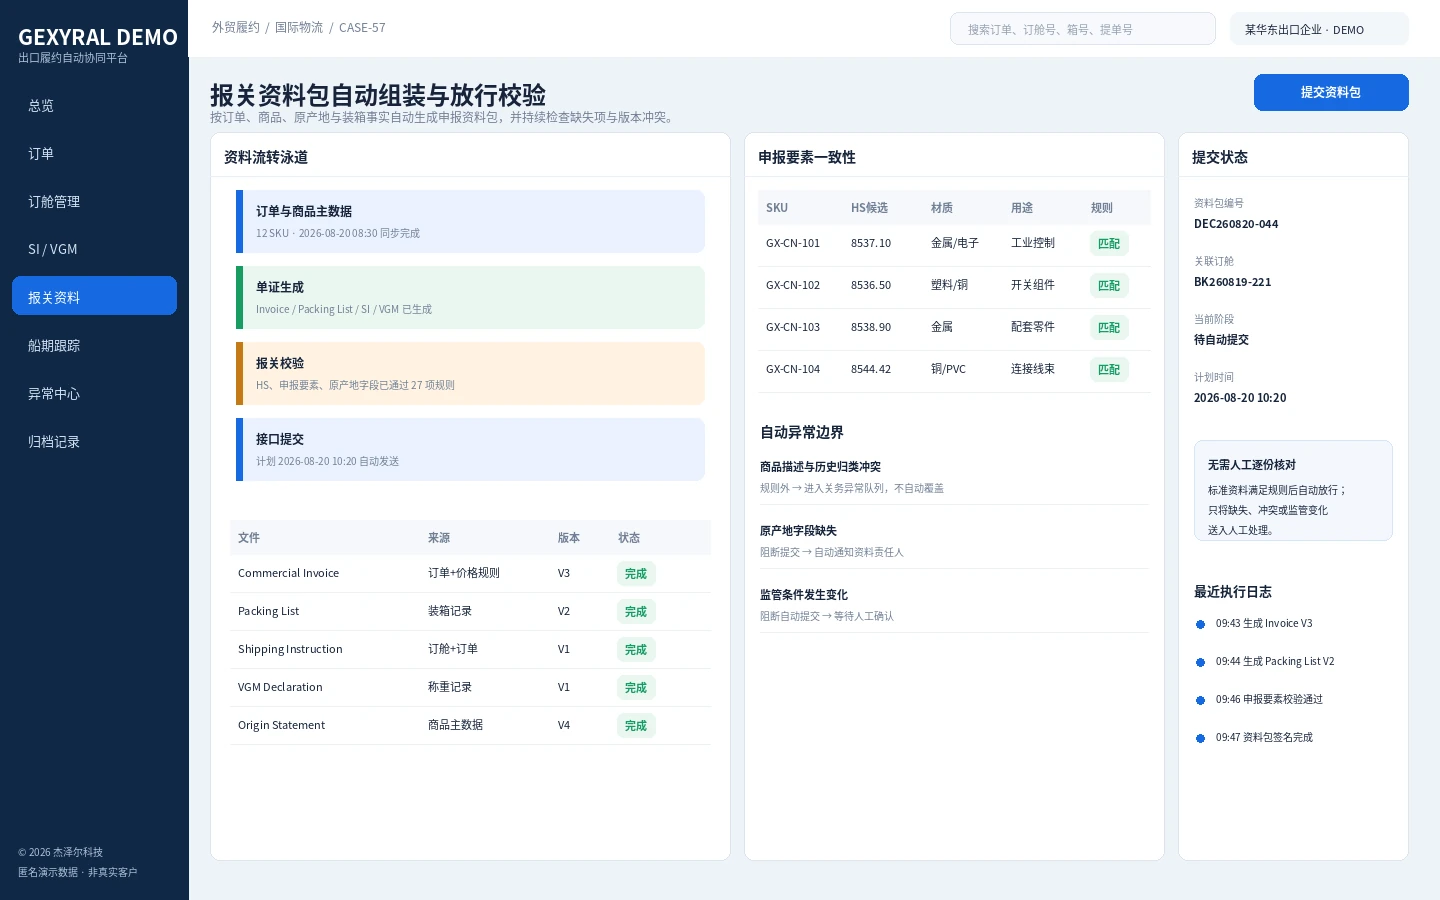Click 商品描述与历史归类冲突 exception item
Image resolution: width=1440 pixels, height=900 pixels.
coord(954,477)
